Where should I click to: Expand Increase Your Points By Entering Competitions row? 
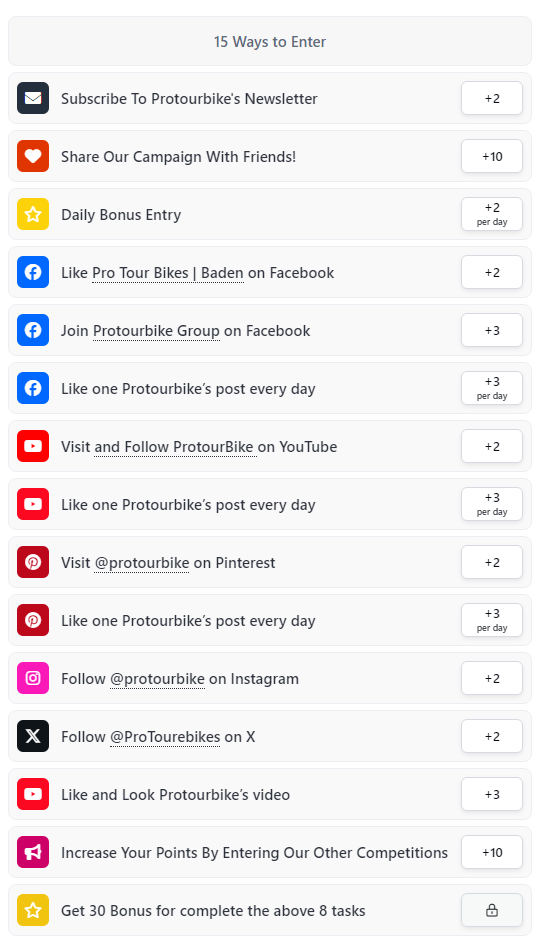pos(270,852)
